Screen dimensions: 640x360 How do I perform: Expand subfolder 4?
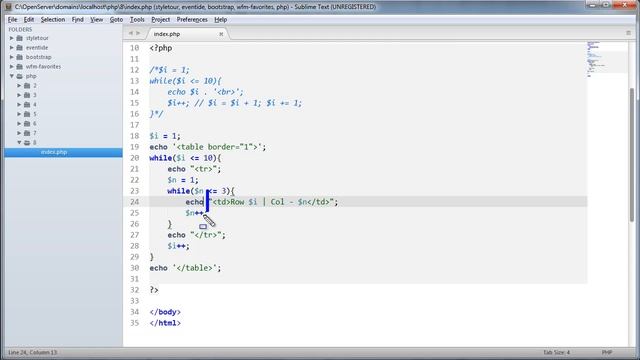19,104
